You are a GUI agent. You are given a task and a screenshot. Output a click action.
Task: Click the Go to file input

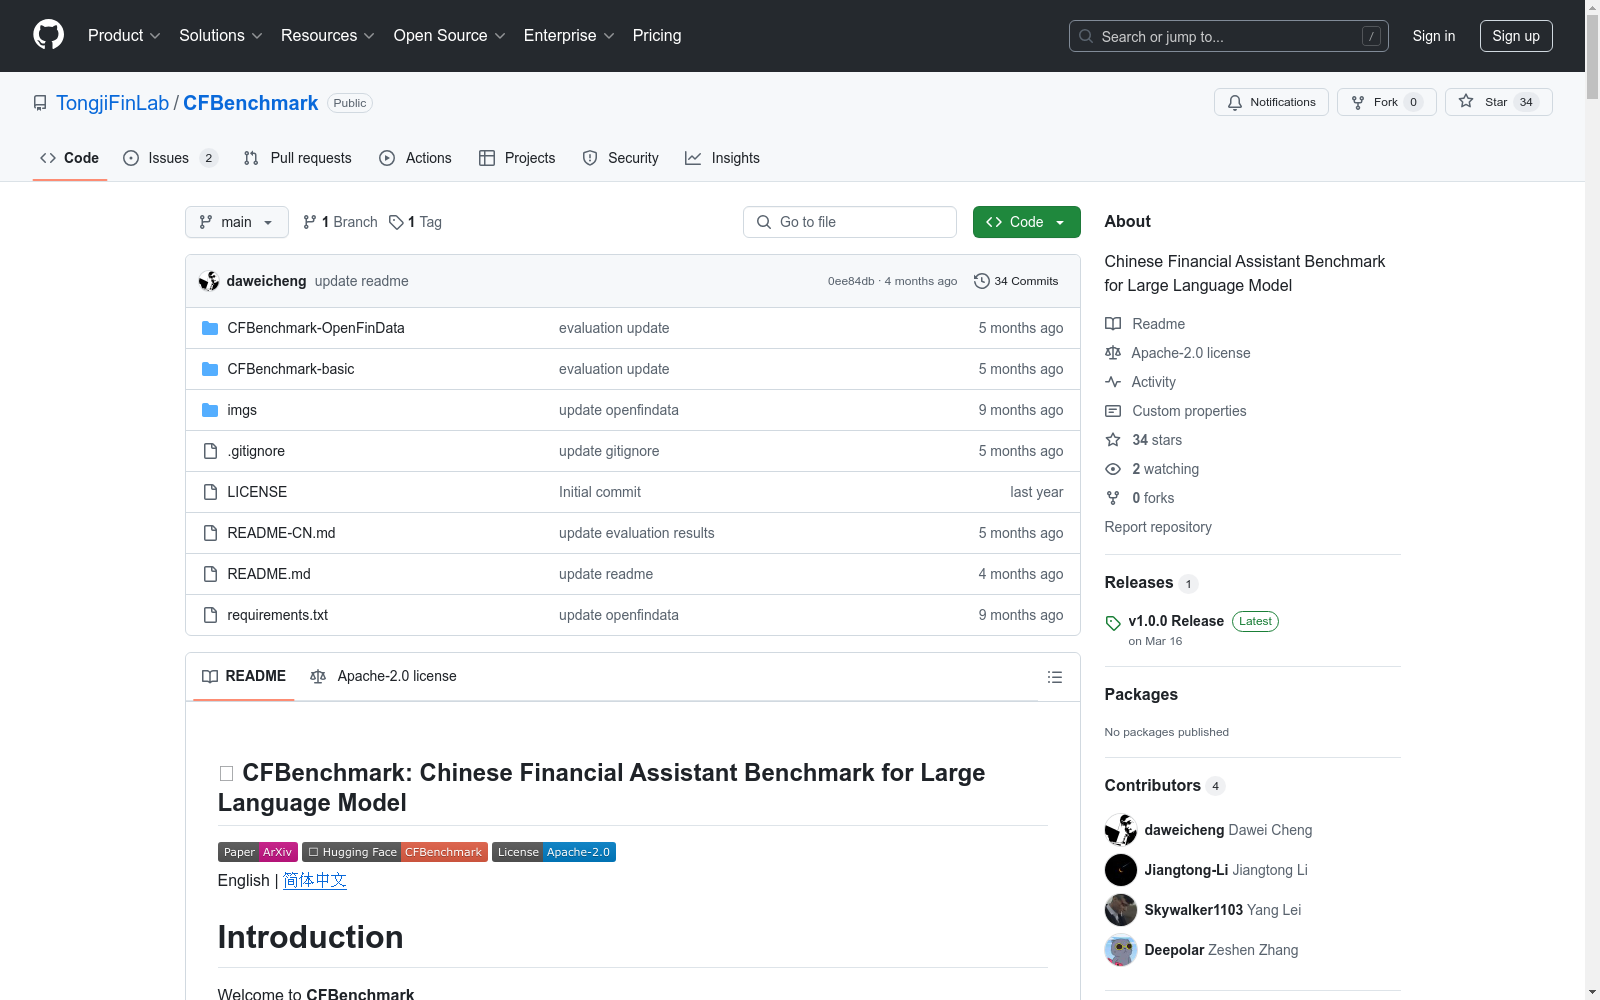[x=850, y=222]
